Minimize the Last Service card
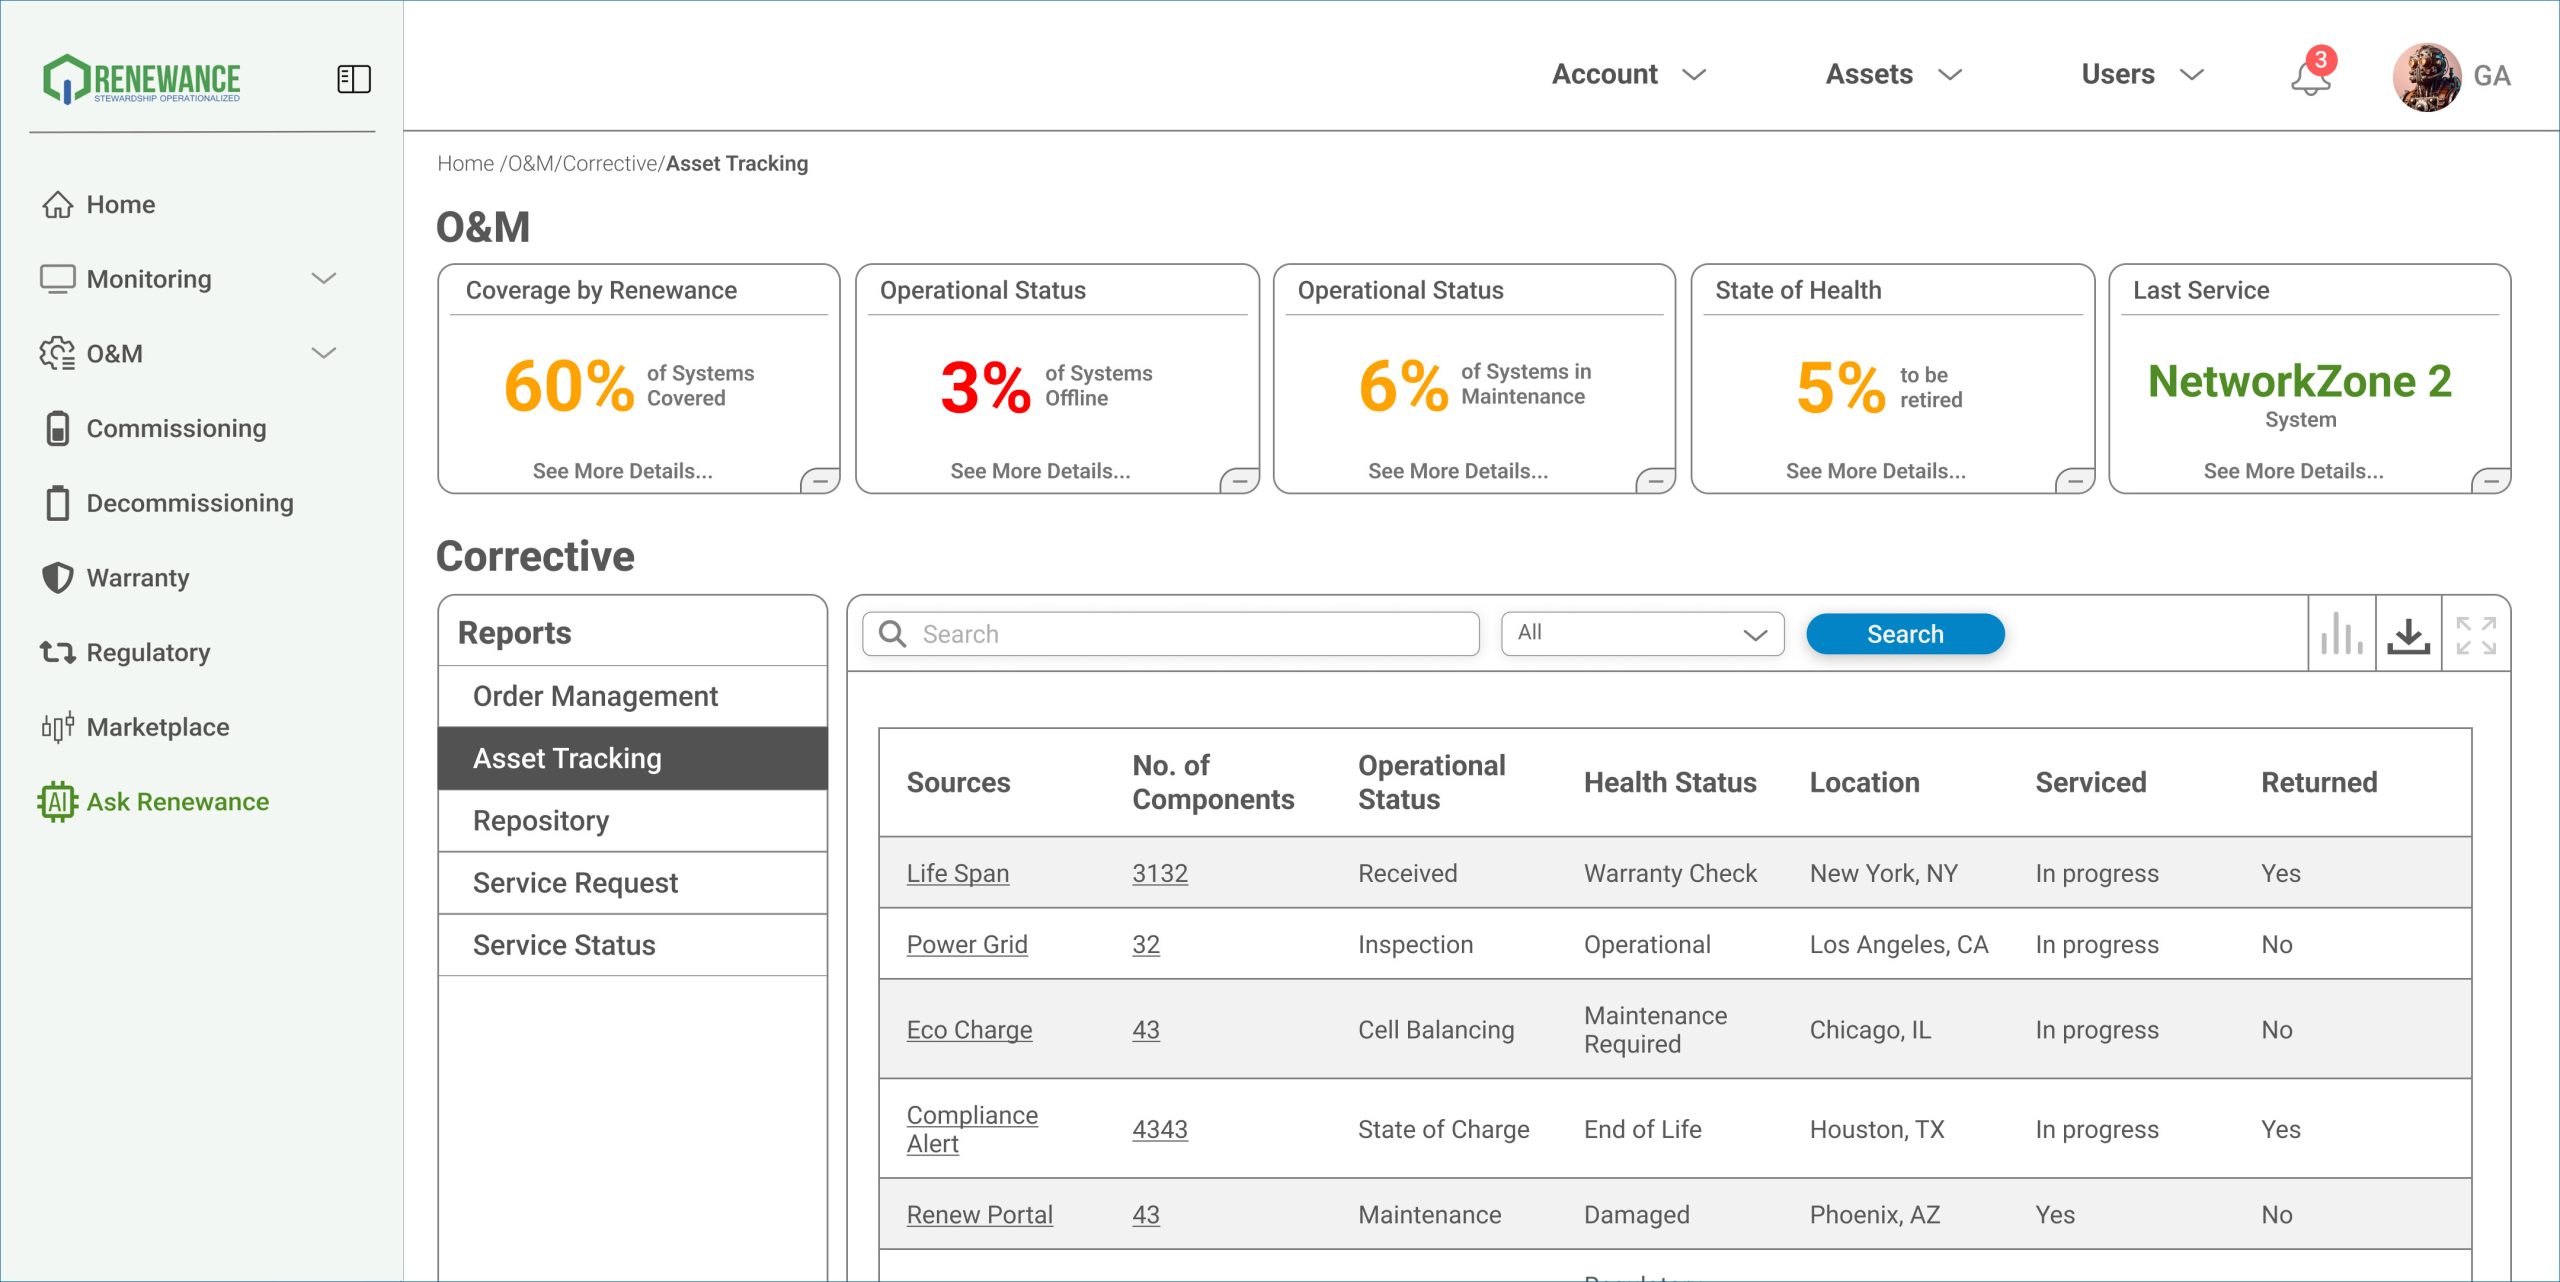 2491,481
